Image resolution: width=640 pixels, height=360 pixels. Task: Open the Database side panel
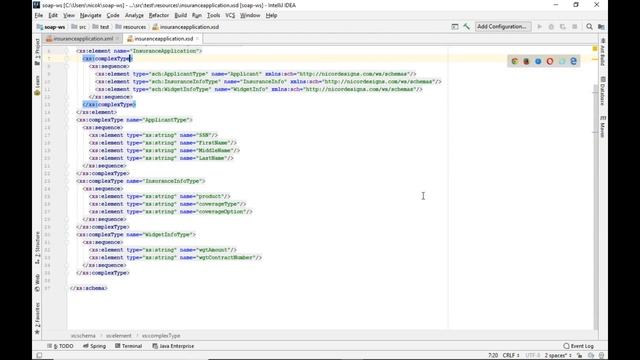click(603, 91)
